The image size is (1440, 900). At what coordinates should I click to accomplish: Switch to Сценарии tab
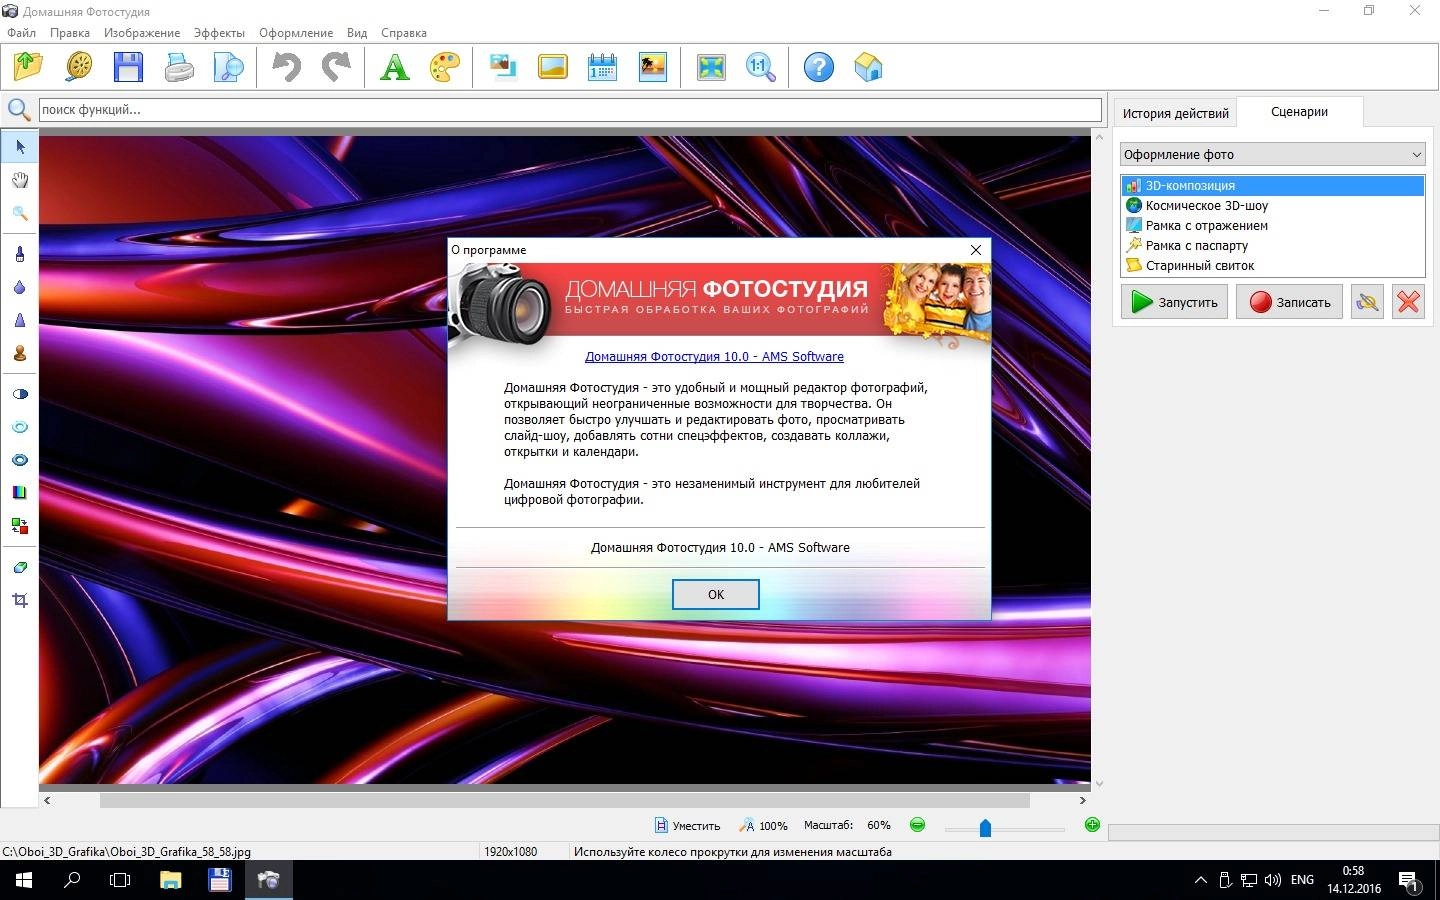1299,112
